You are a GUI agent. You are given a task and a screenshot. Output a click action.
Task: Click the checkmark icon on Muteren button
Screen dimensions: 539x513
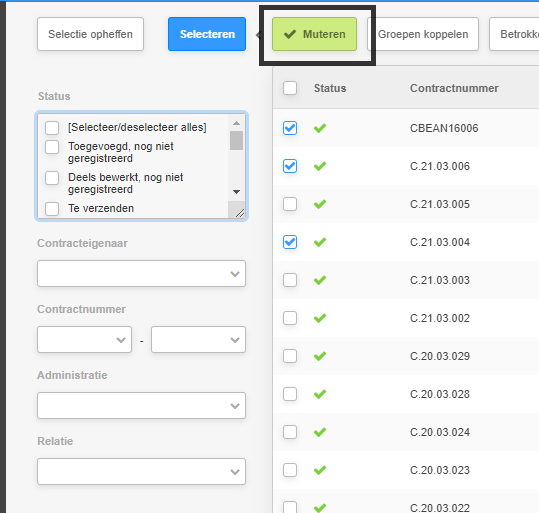pyautogui.click(x=290, y=34)
